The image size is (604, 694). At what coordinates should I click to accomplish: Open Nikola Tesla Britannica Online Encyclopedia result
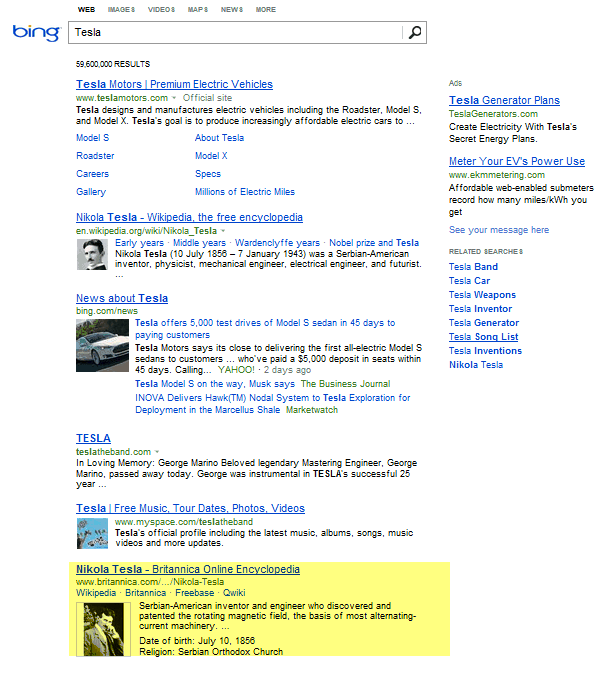pyautogui.click(x=188, y=569)
